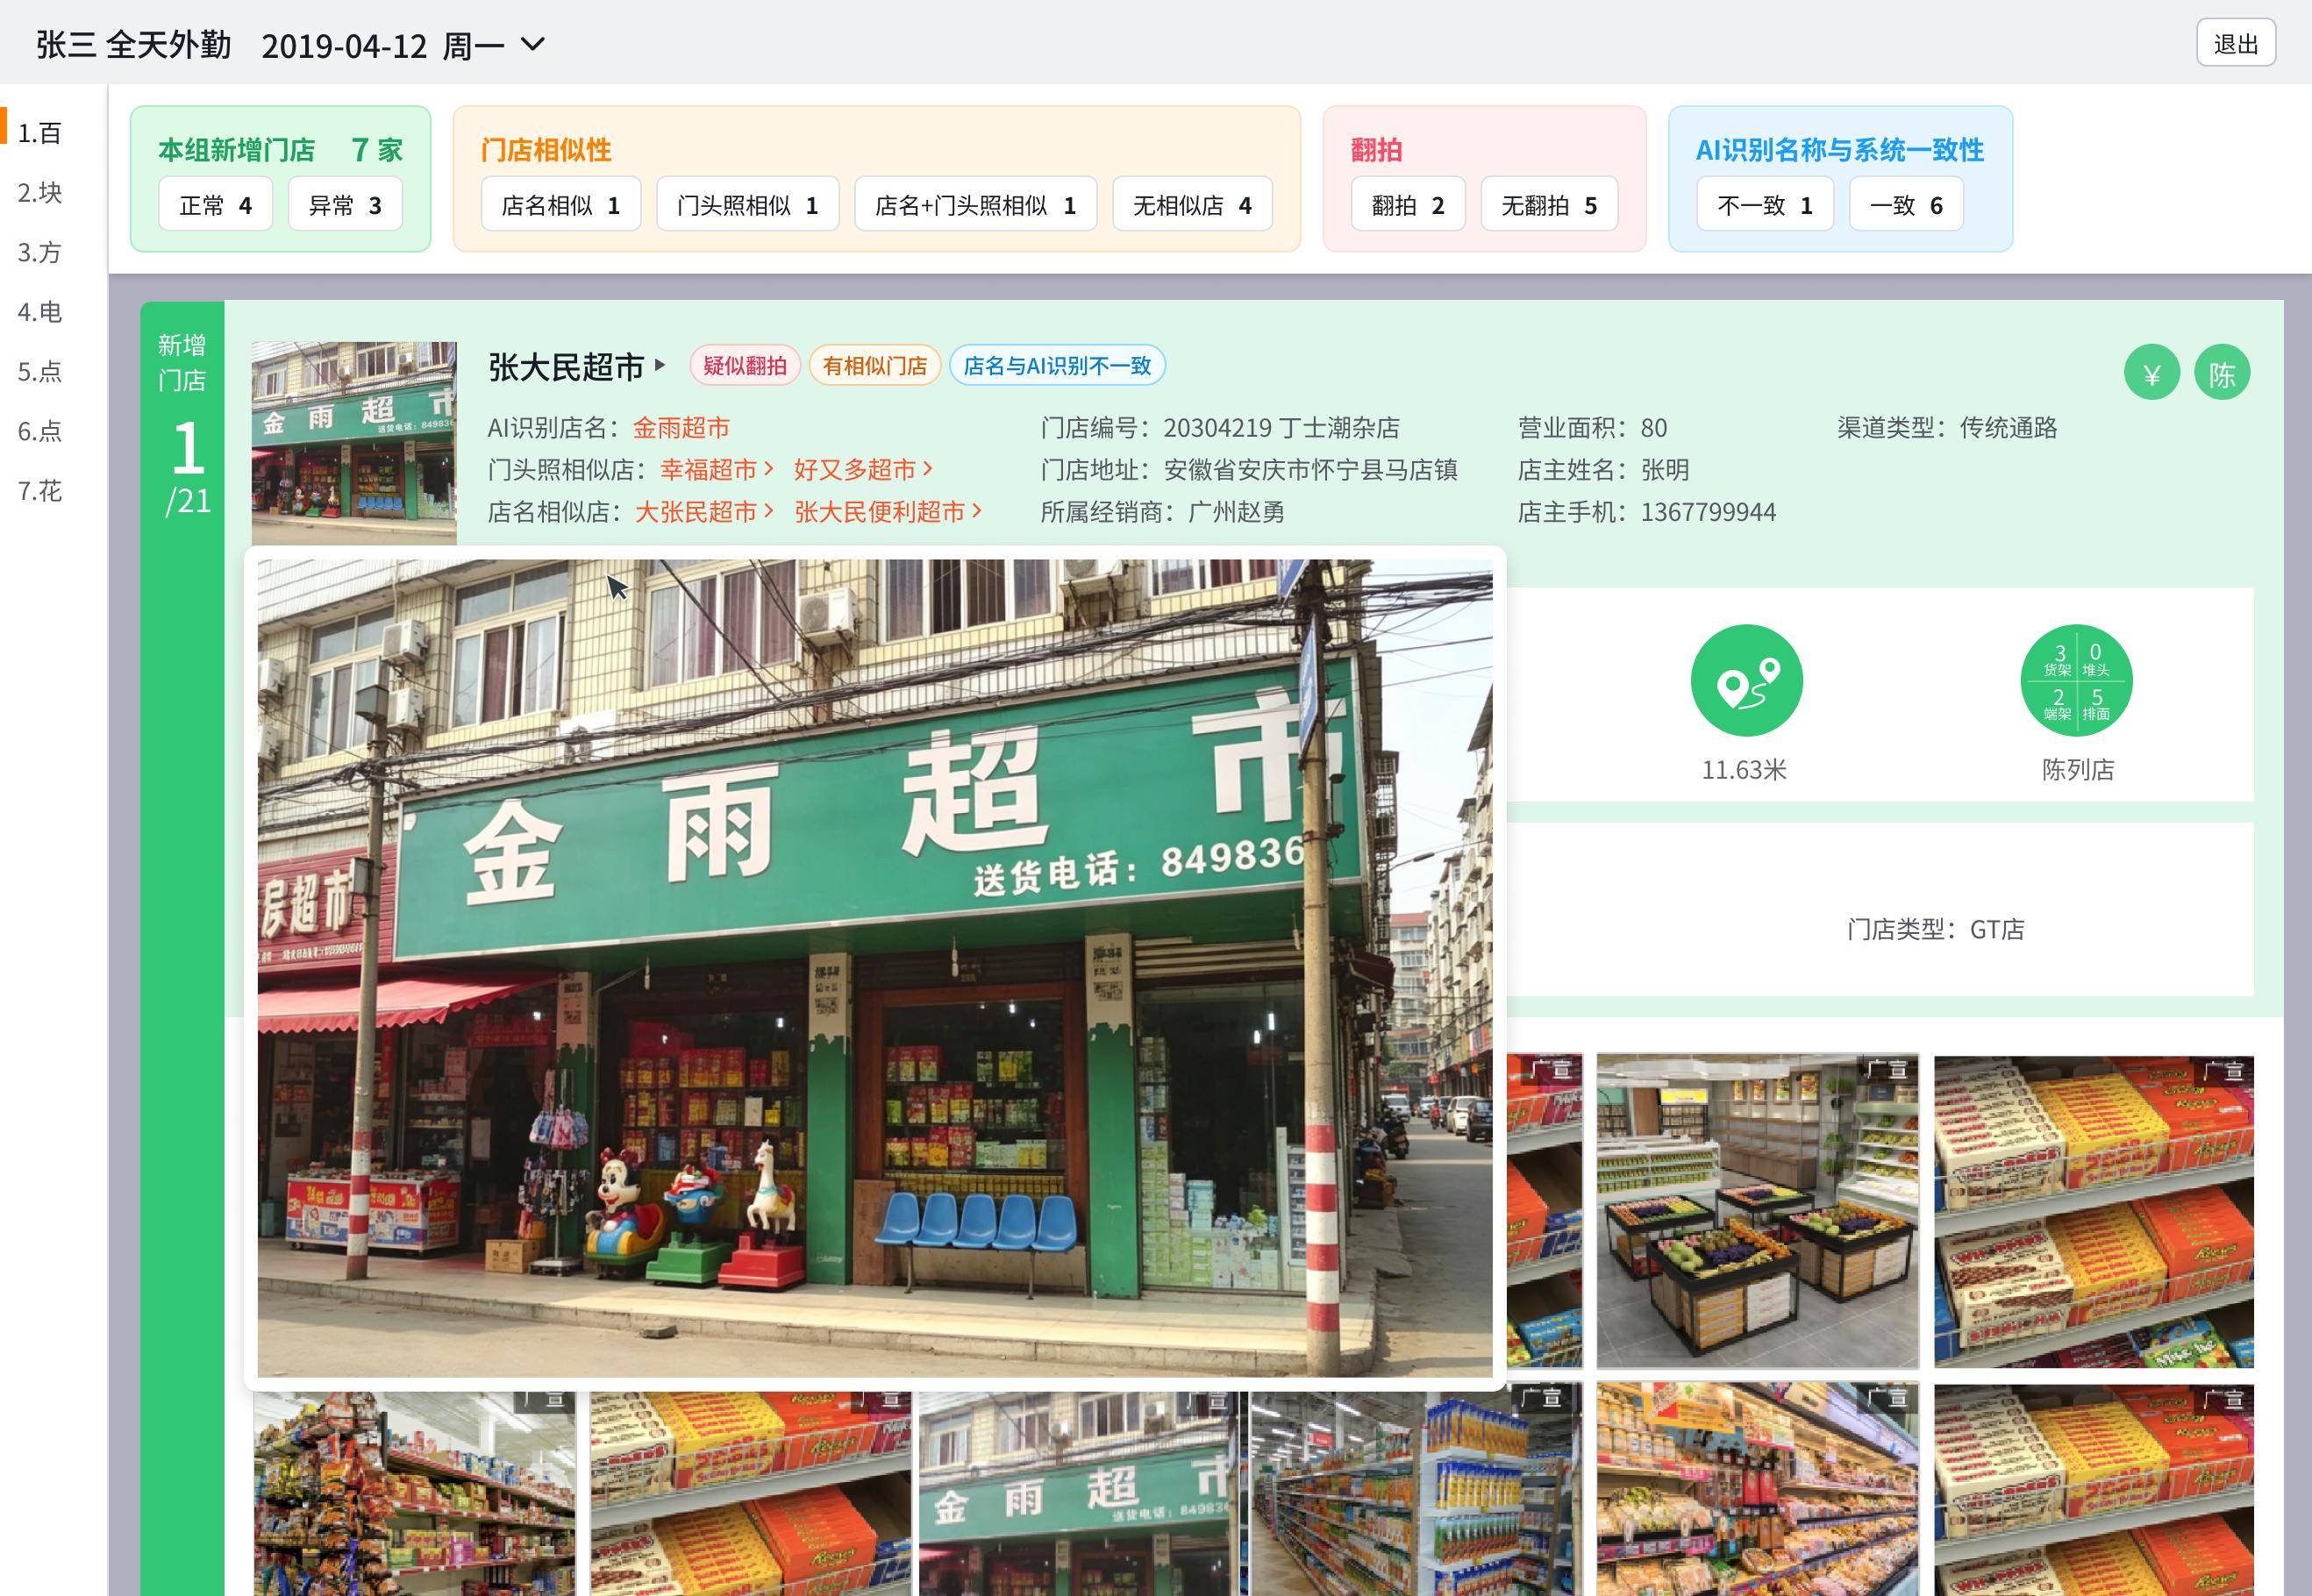2312x1596 pixels.
Task: Toggle the 翻拍 2 filter
Action: (x=1408, y=205)
